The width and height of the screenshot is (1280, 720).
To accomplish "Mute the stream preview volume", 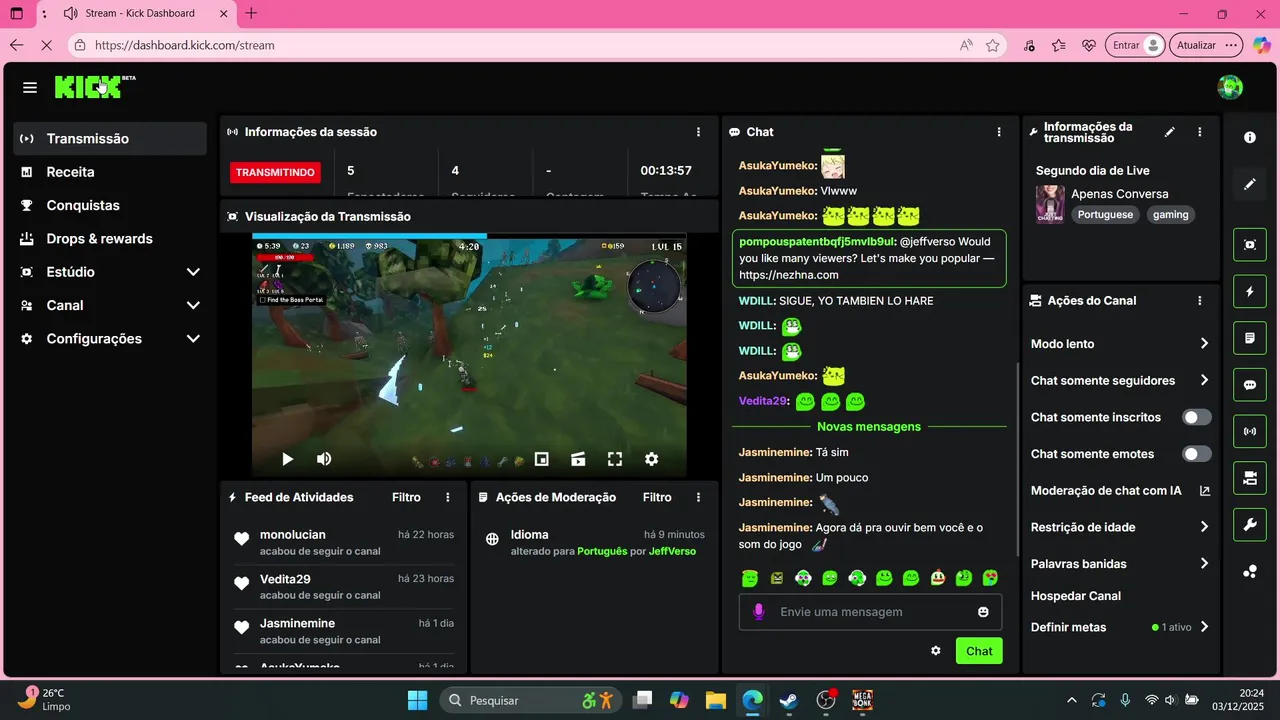I will (324, 459).
